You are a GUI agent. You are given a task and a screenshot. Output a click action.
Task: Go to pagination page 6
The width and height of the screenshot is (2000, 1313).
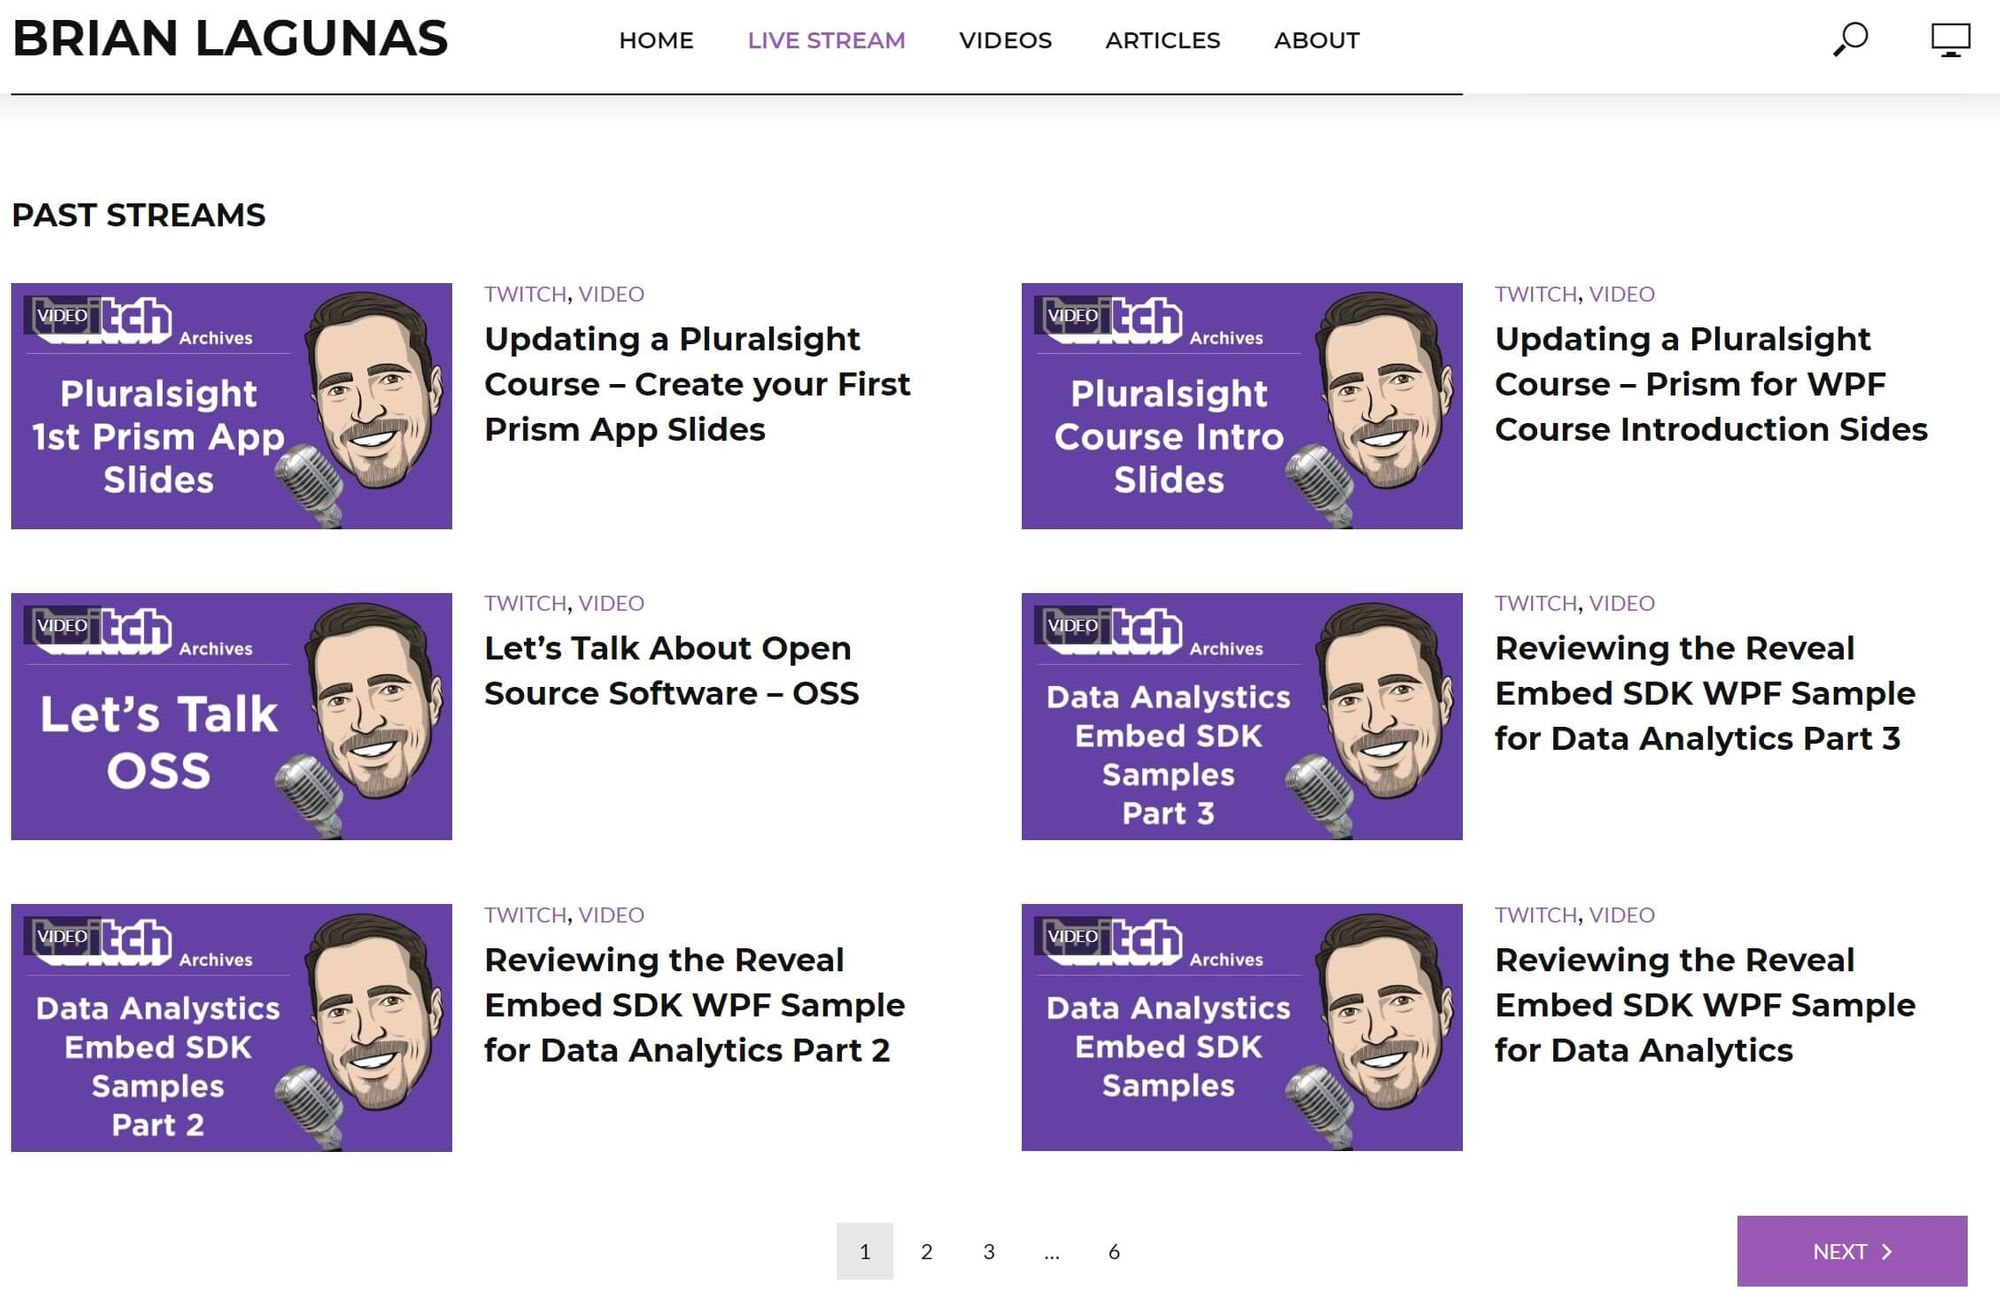(x=1113, y=1251)
